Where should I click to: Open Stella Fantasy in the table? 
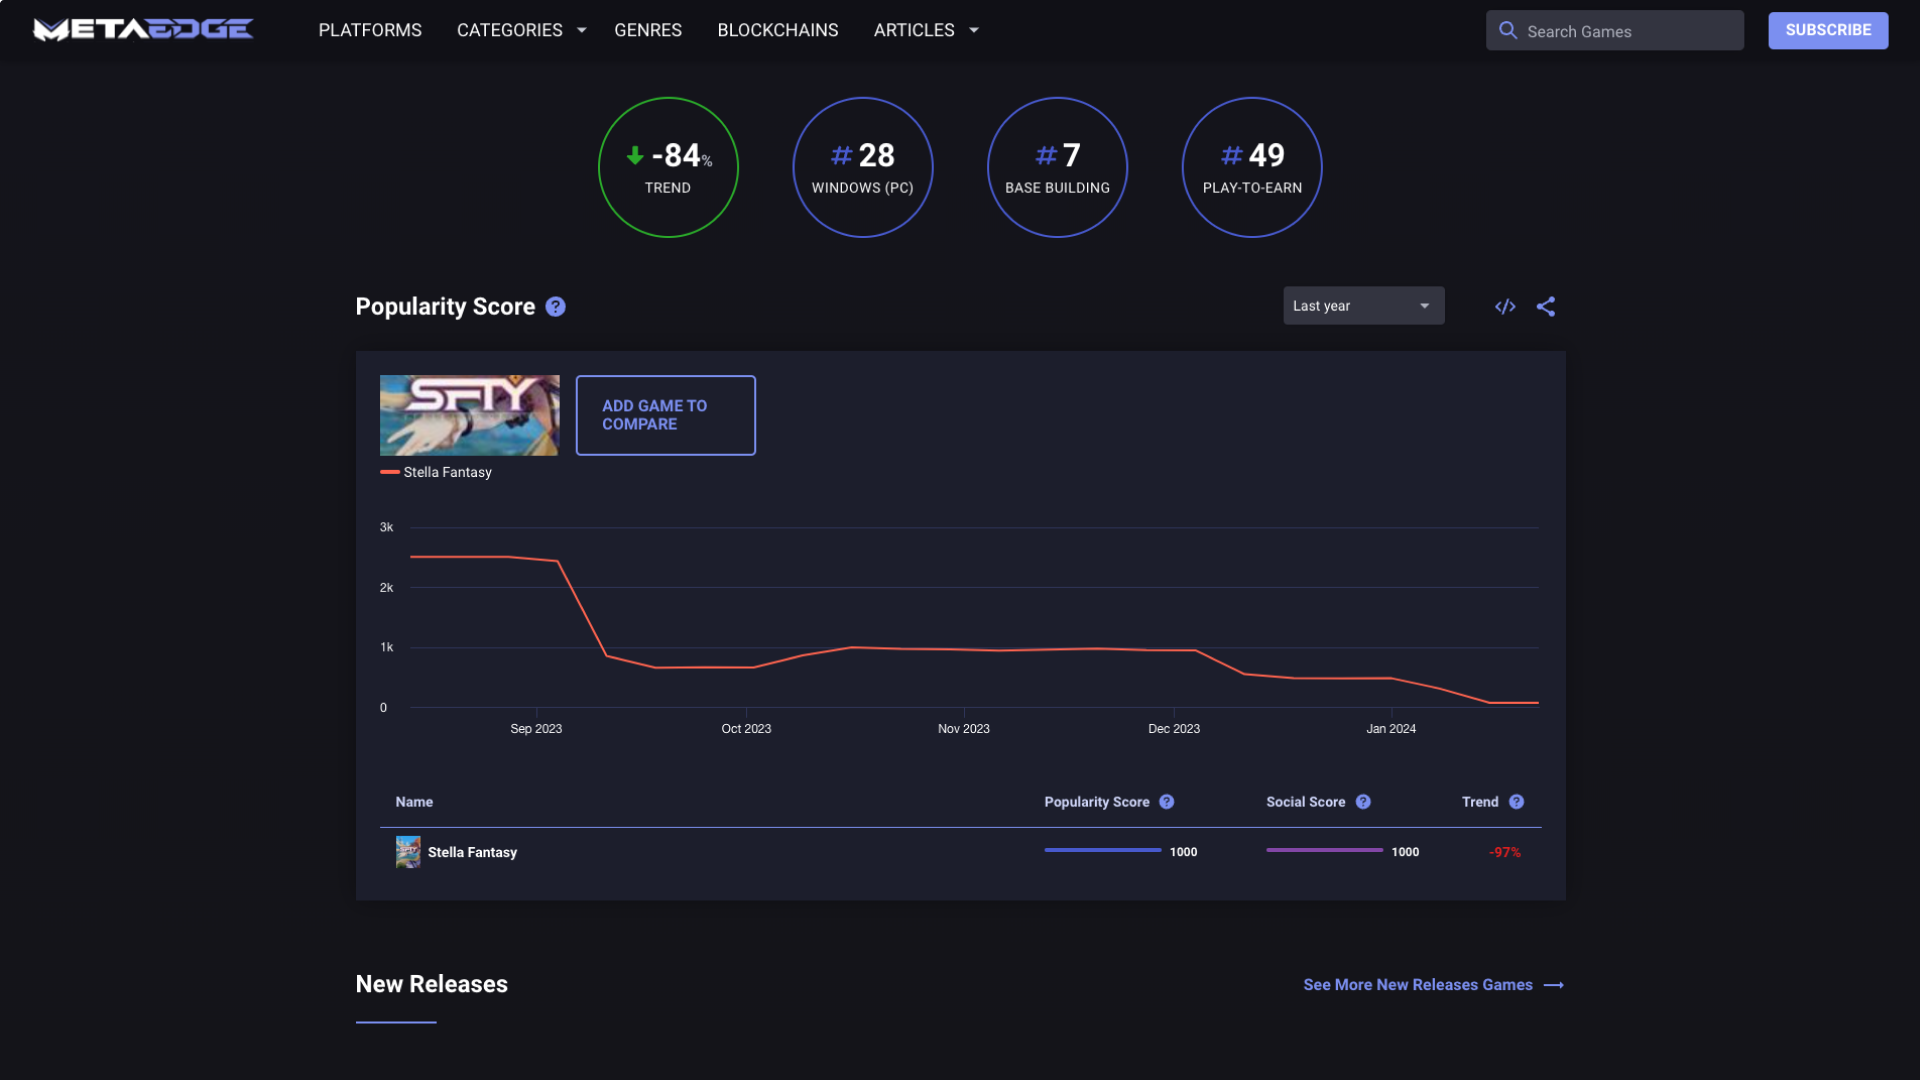(472, 852)
